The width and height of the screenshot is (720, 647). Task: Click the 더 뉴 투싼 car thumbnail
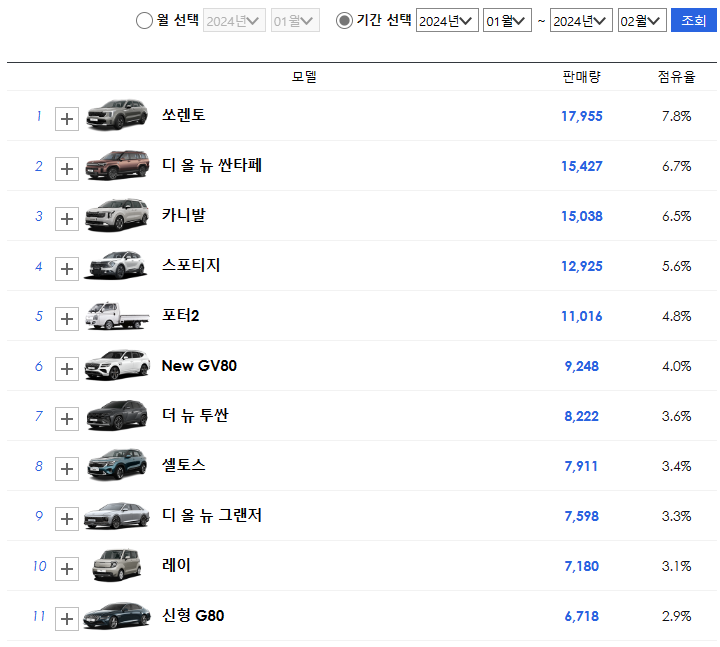[117, 415]
